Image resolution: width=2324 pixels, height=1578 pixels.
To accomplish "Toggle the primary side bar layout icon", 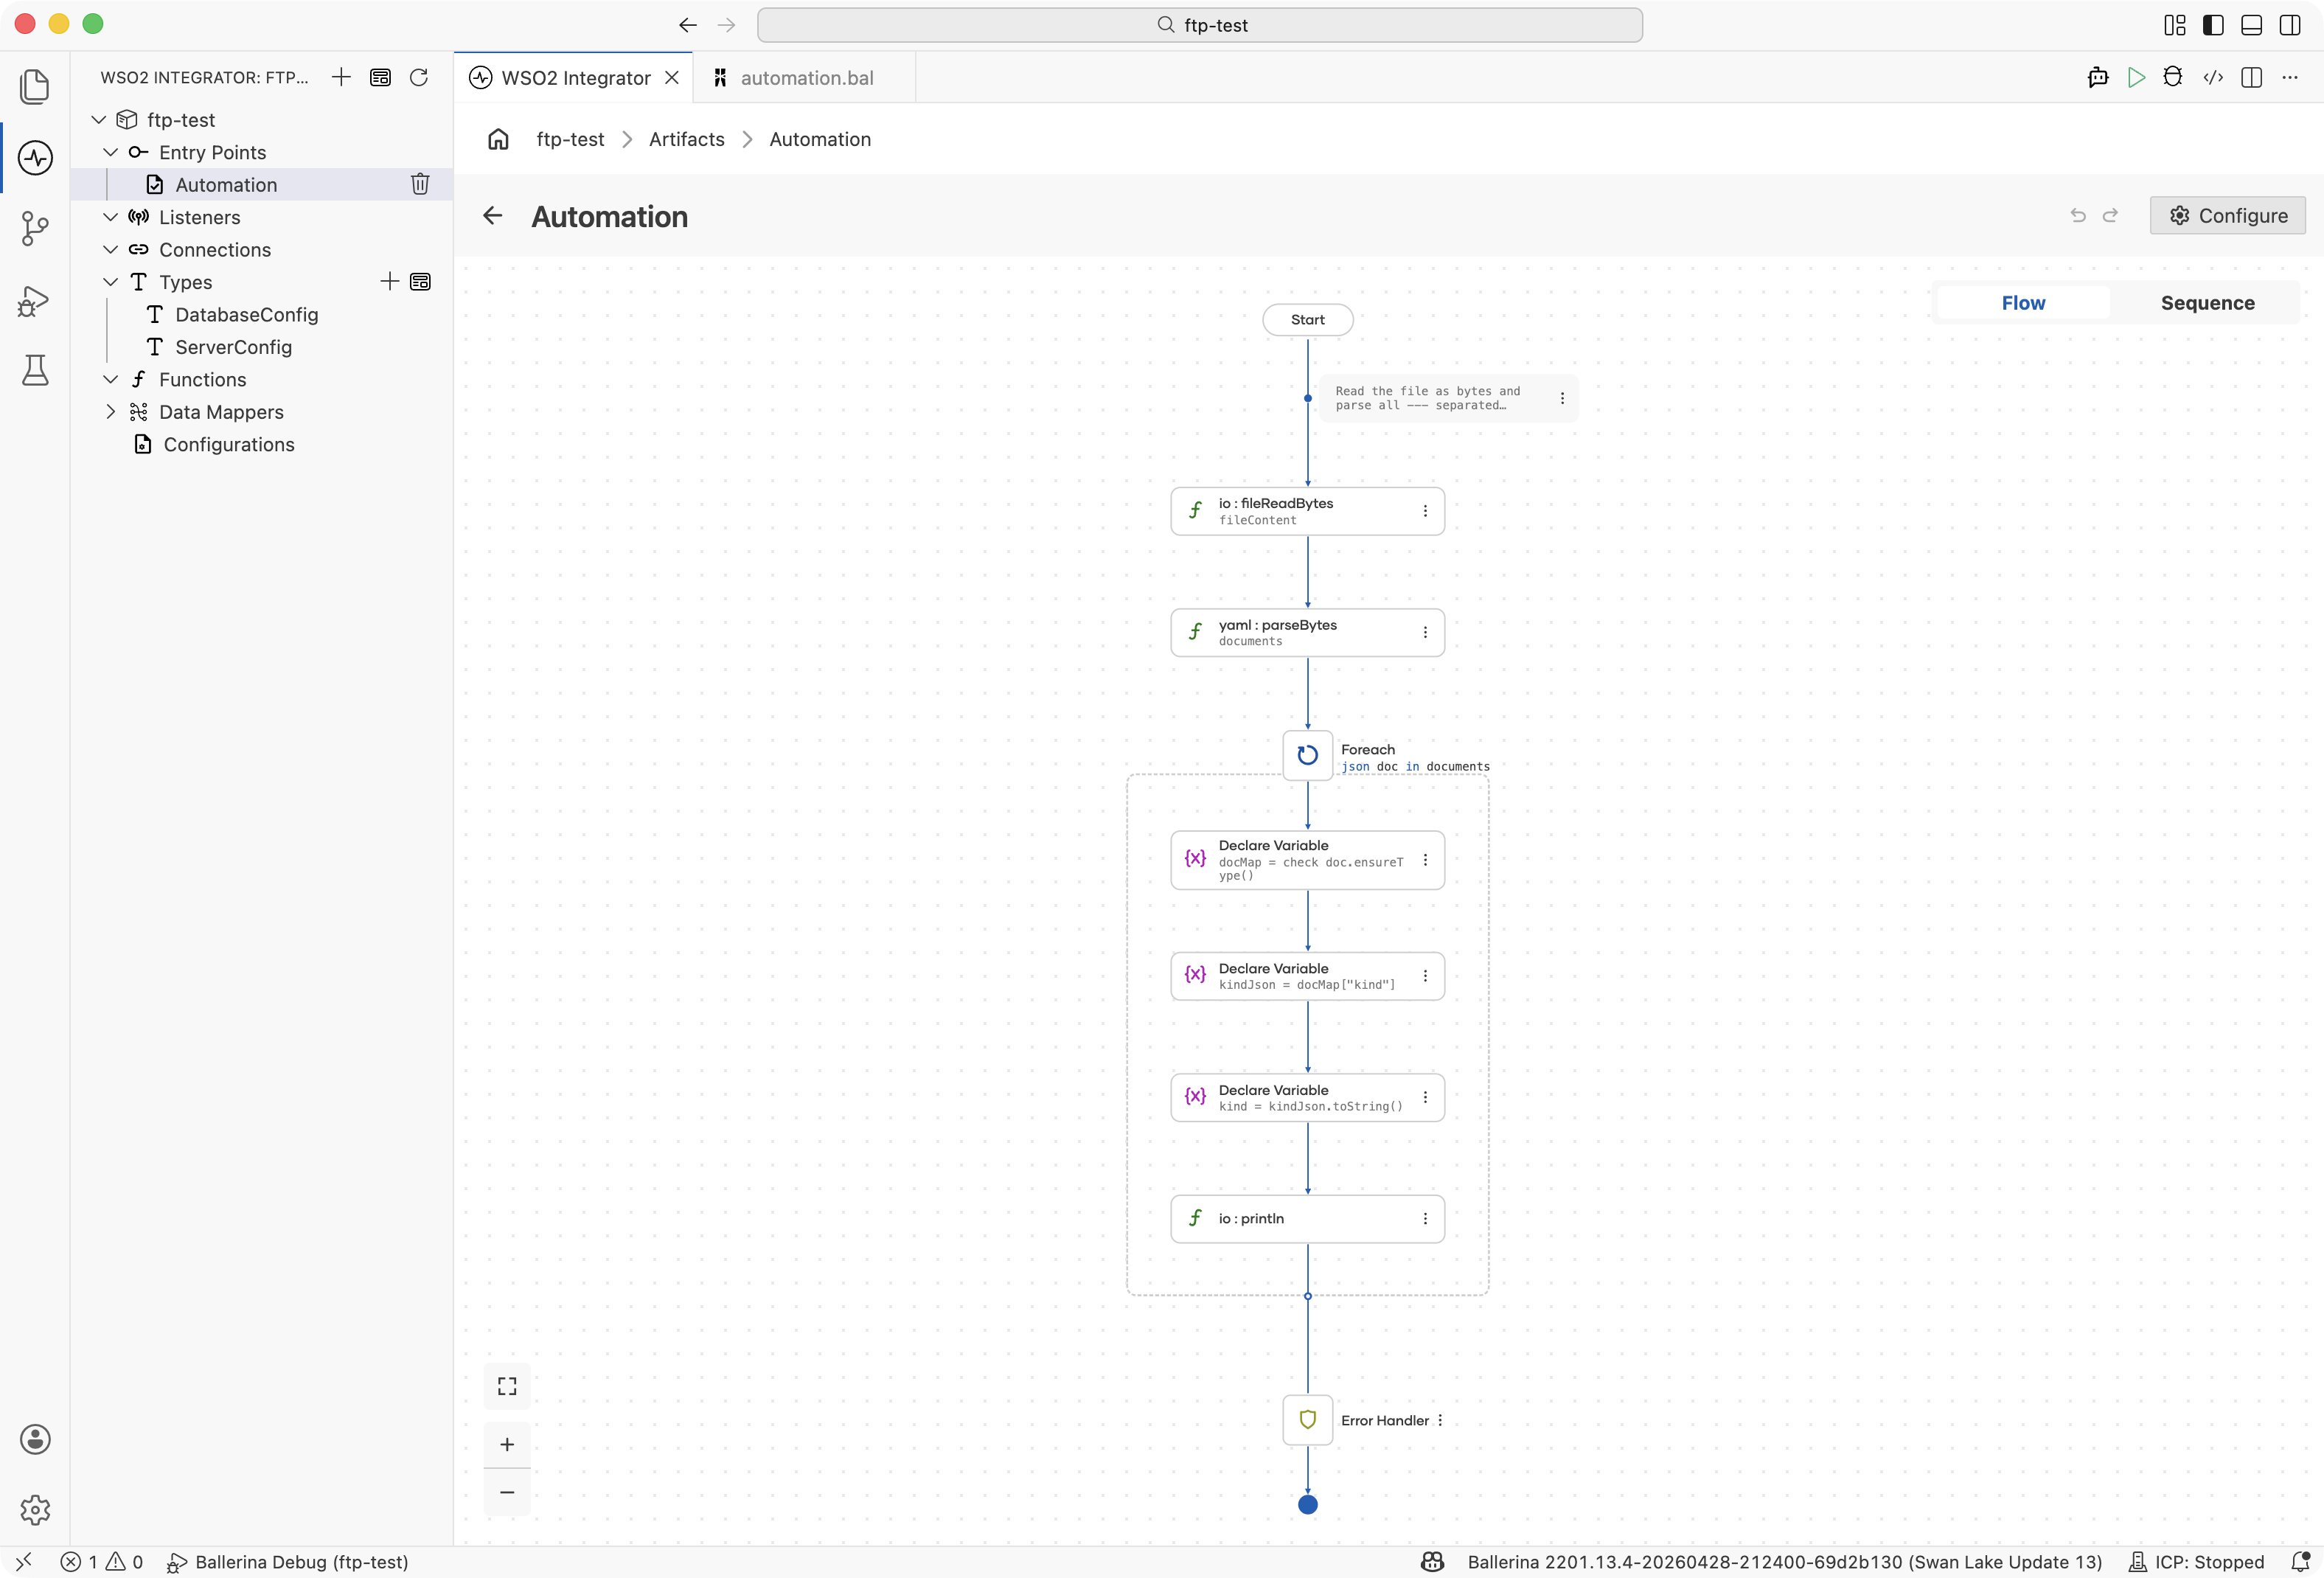I will pos(2213,25).
